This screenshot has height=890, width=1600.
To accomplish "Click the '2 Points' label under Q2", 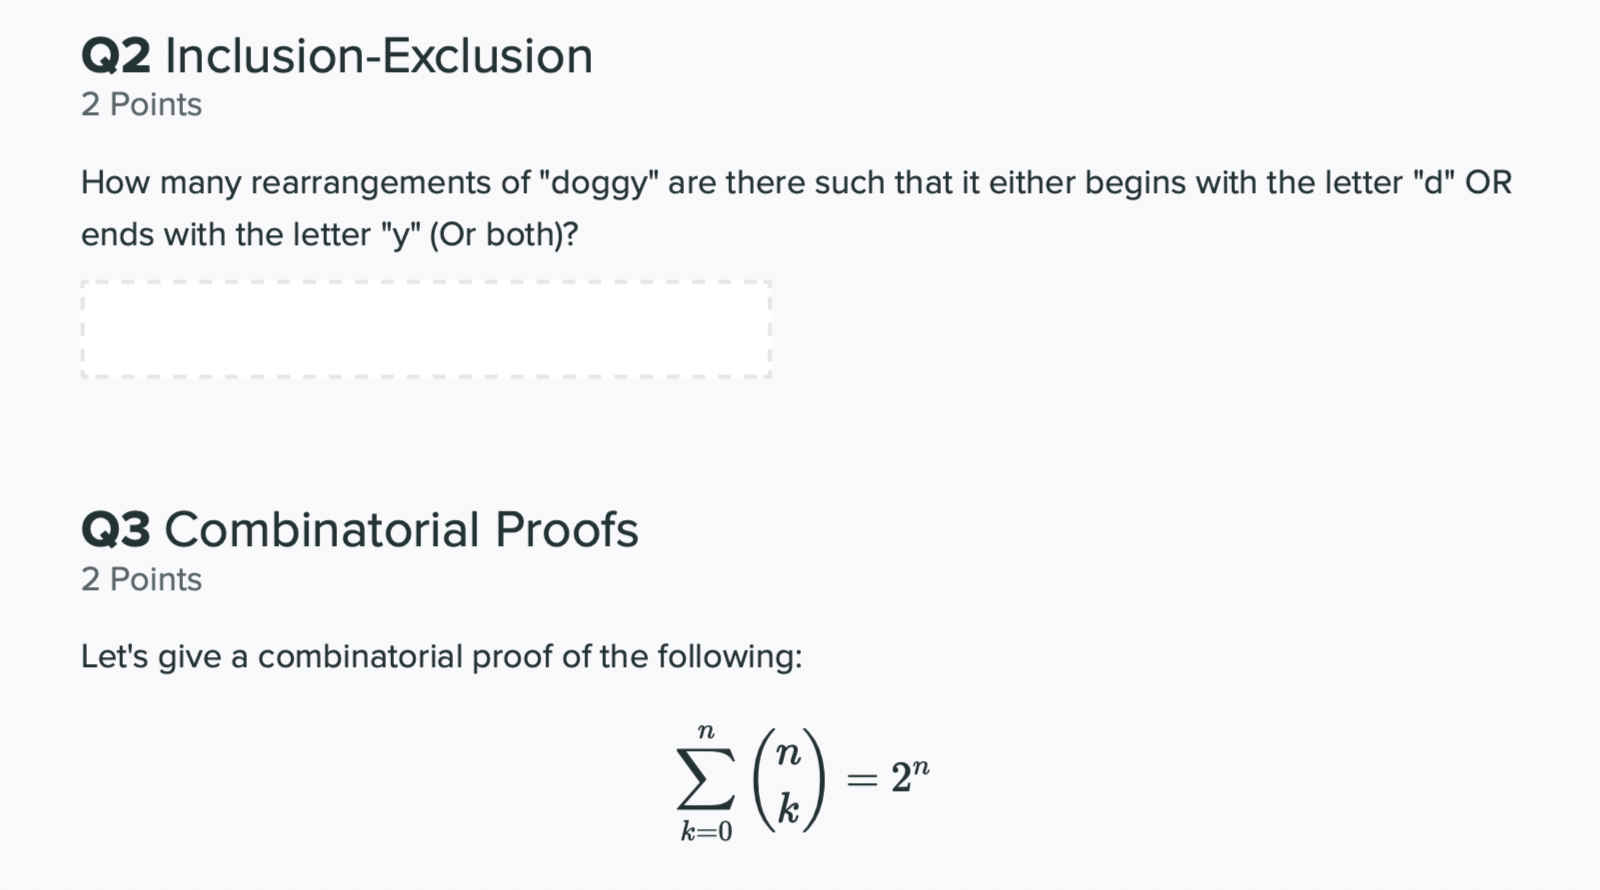I will click(x=140, y=103).
